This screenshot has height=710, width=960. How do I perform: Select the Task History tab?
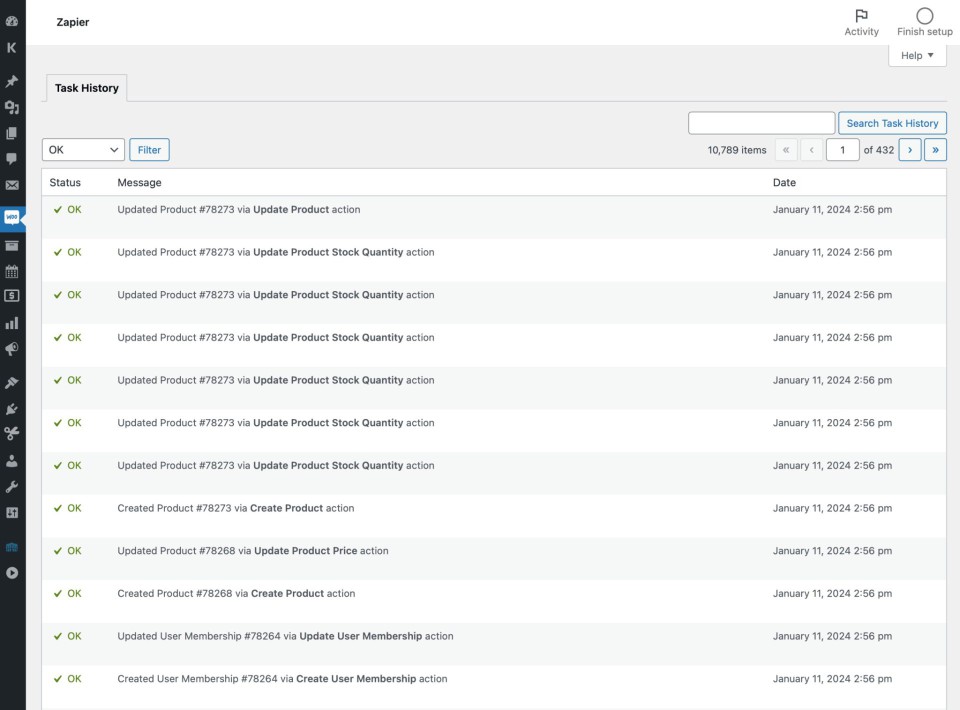87,88
